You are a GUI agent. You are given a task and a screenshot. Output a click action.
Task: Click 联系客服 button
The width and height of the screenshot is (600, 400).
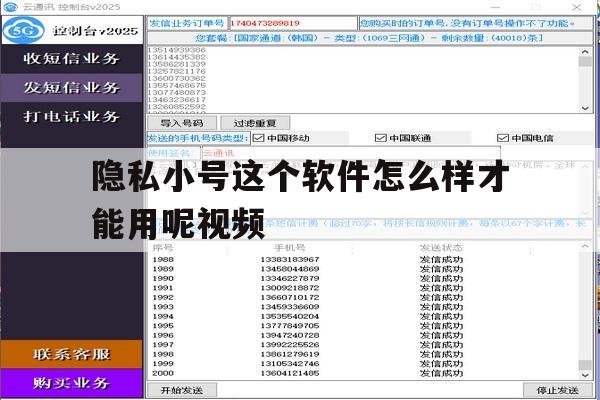(72, 354)
